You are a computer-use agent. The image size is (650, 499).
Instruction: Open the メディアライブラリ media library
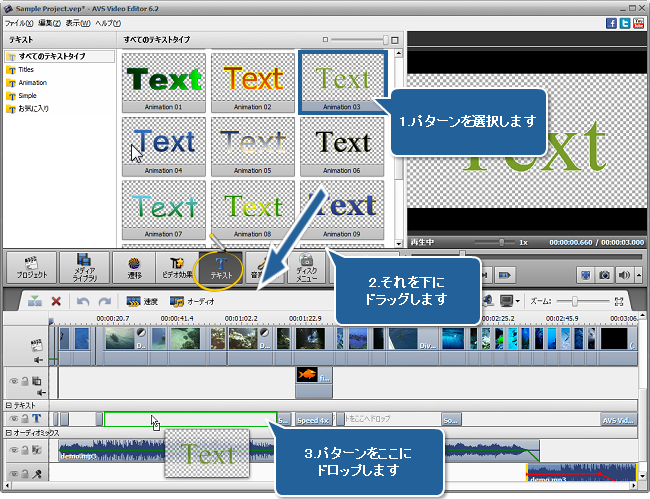click(85, 267)
